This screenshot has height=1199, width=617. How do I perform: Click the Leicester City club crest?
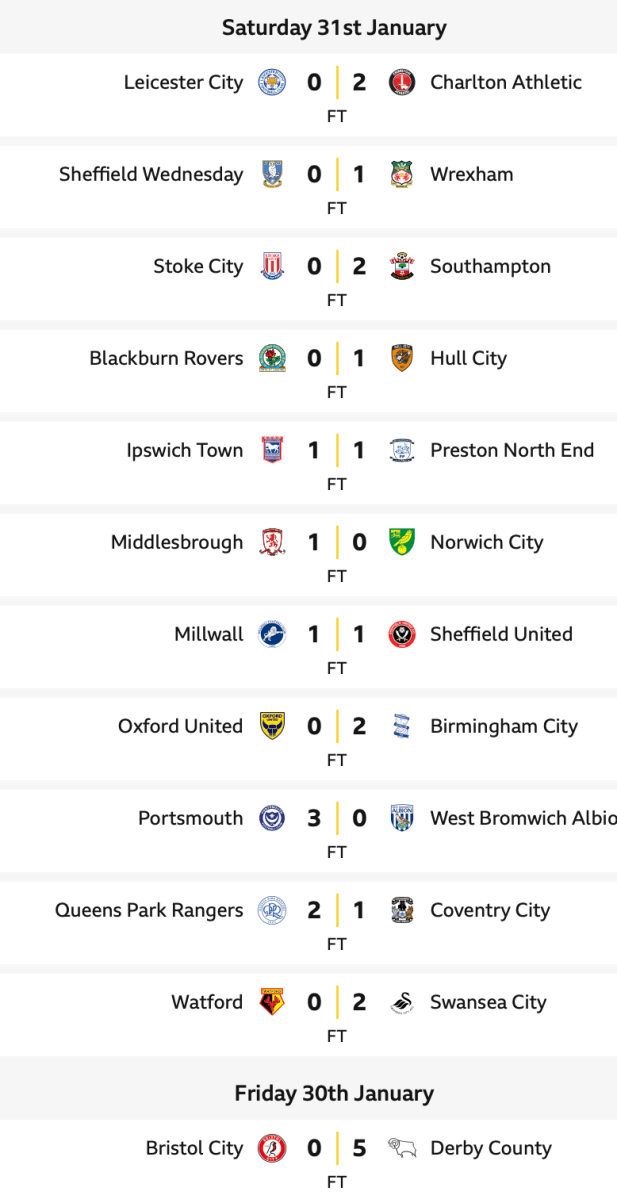pos(270,82)
